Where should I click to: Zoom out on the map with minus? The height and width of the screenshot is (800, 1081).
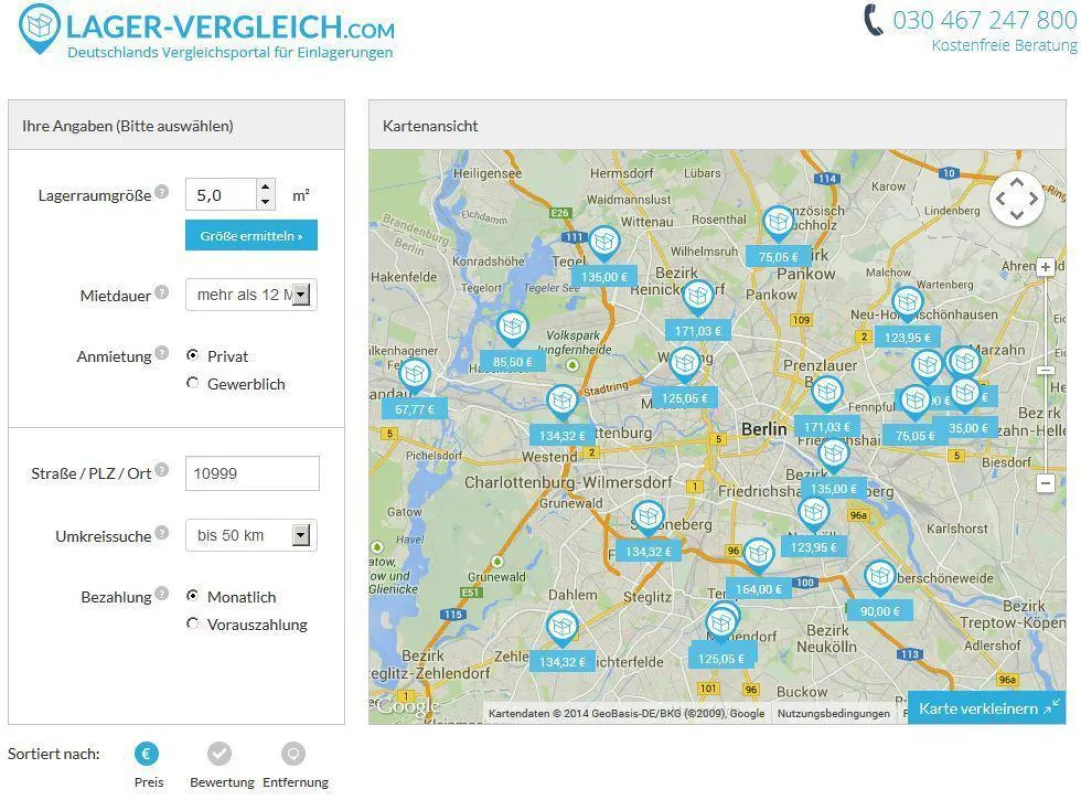1045,483
